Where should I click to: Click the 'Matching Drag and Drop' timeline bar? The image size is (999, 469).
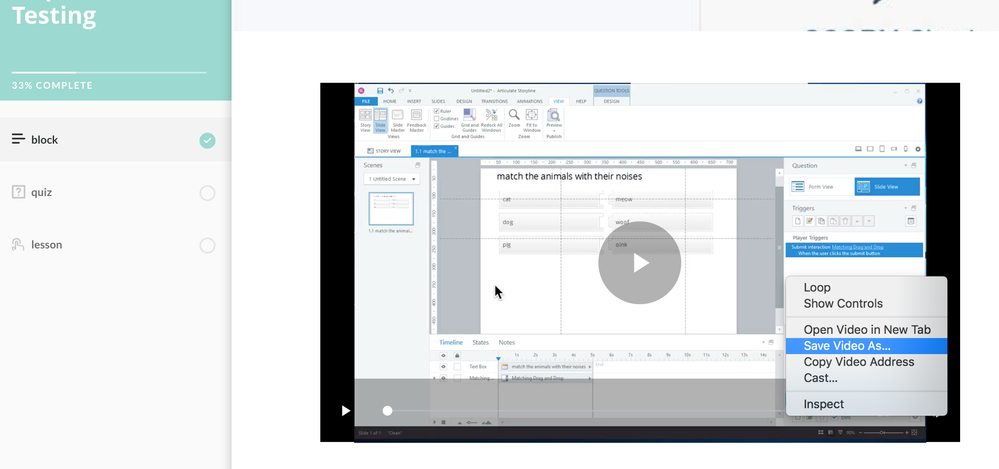[546, 379]
